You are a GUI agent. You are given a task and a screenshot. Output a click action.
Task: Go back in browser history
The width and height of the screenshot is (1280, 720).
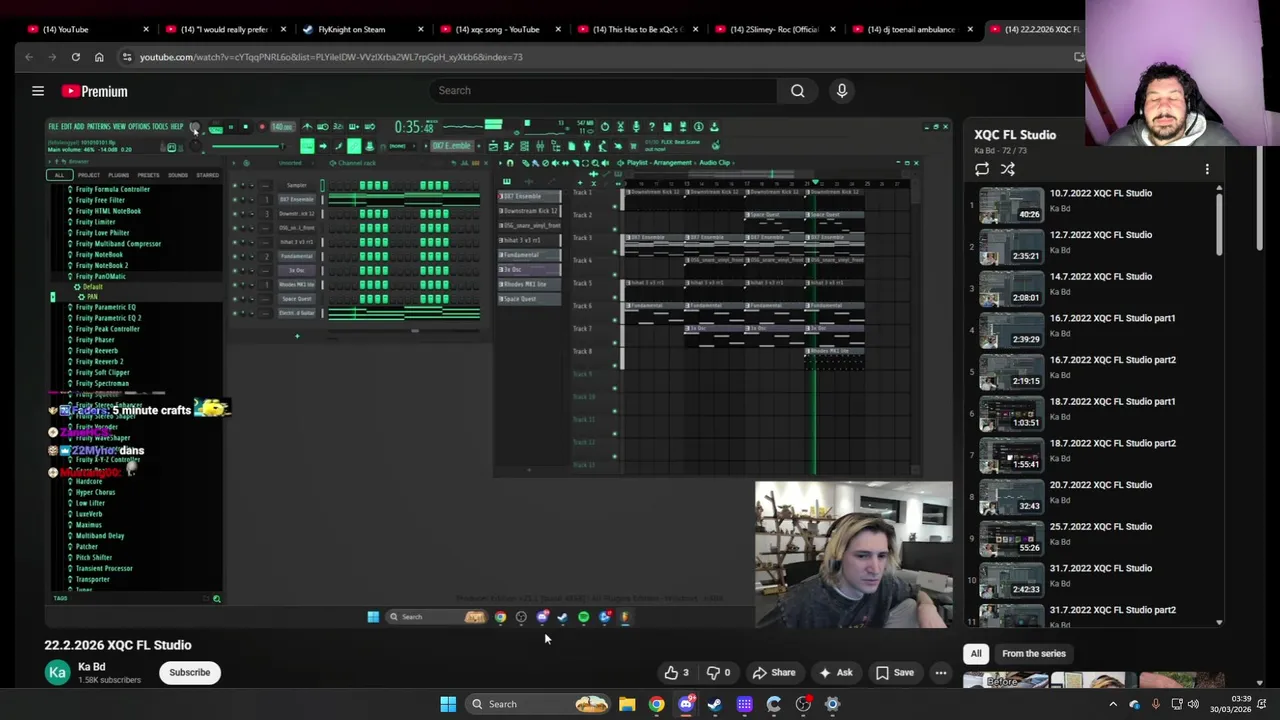coord(29,57)
